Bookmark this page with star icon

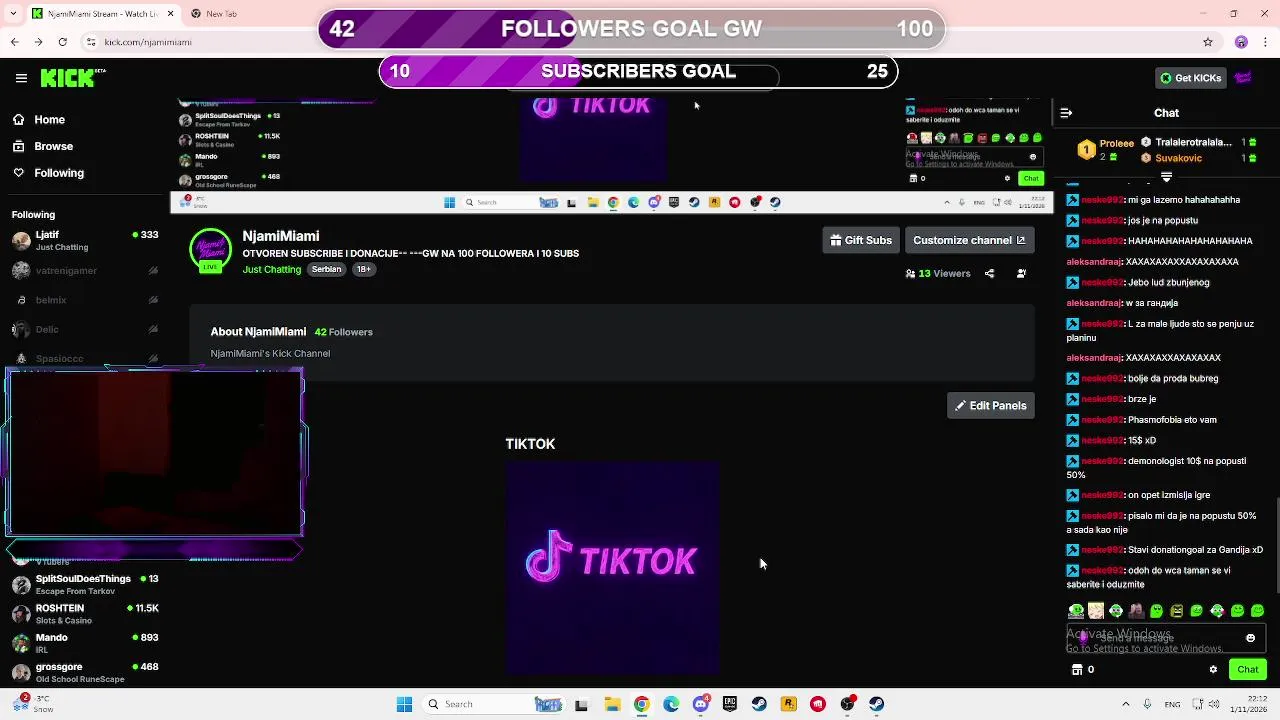click(1208, 42)
